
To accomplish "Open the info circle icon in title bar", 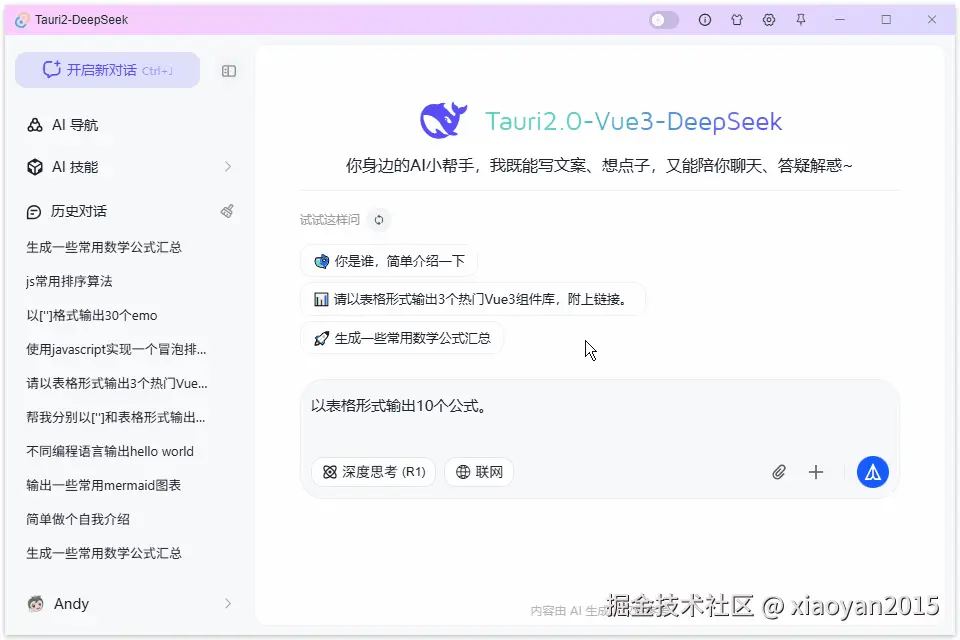I will tap(705, 20).
